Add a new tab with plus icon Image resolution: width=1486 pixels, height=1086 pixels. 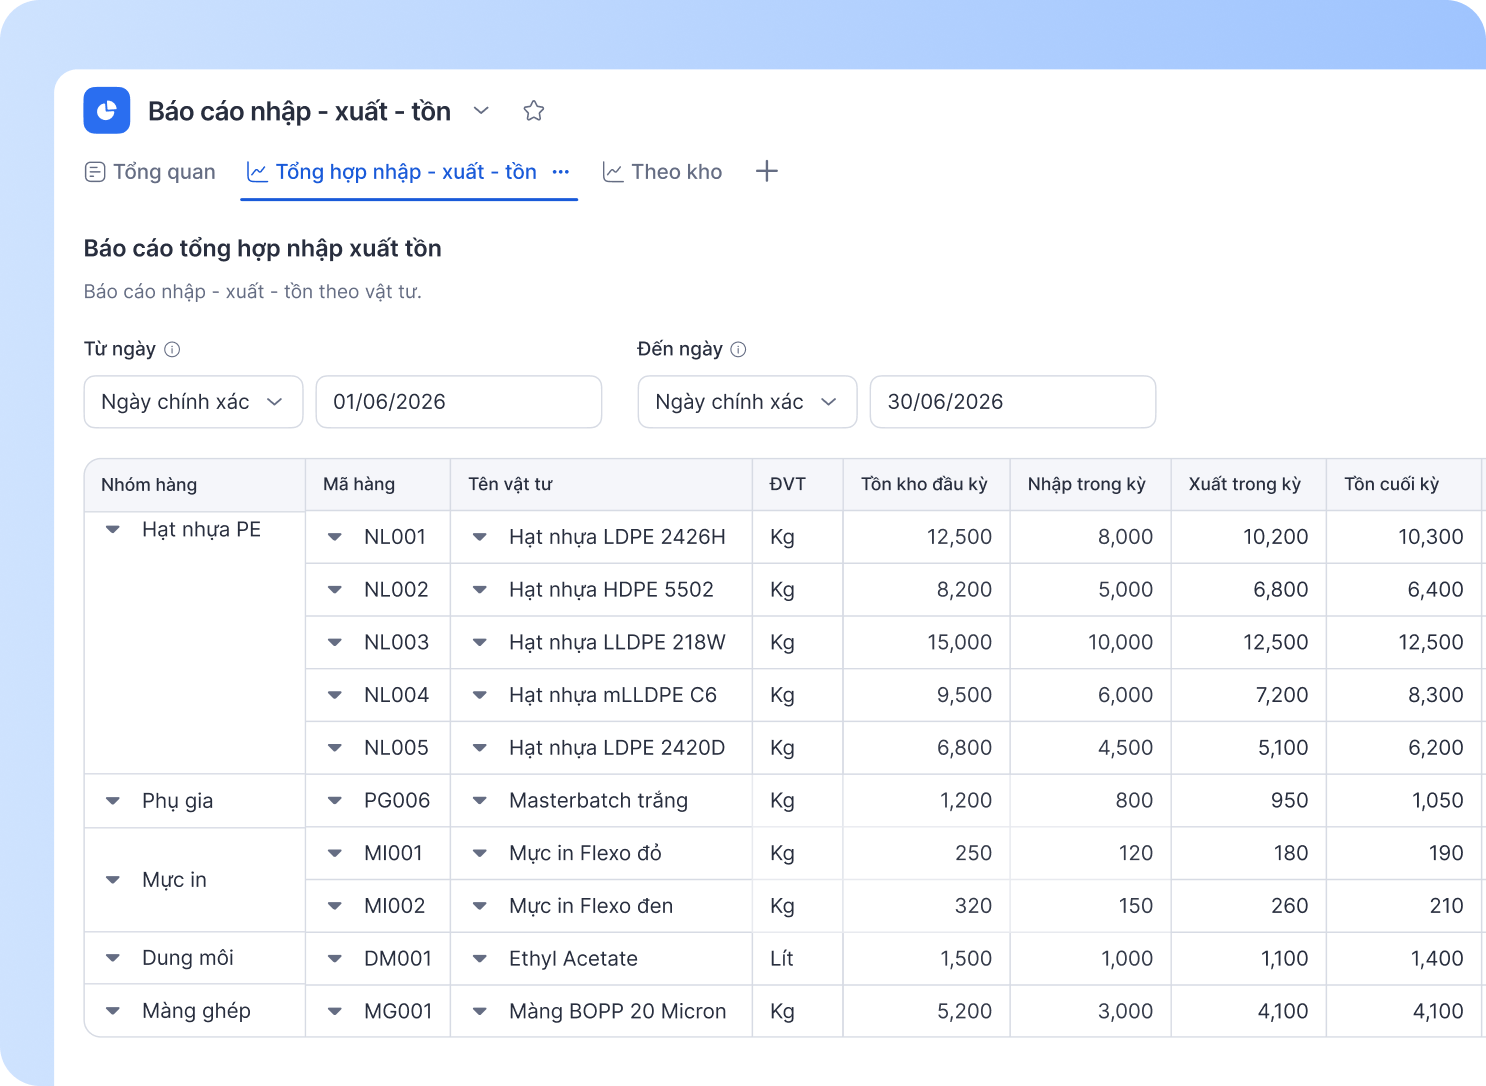tap(767, 172)
